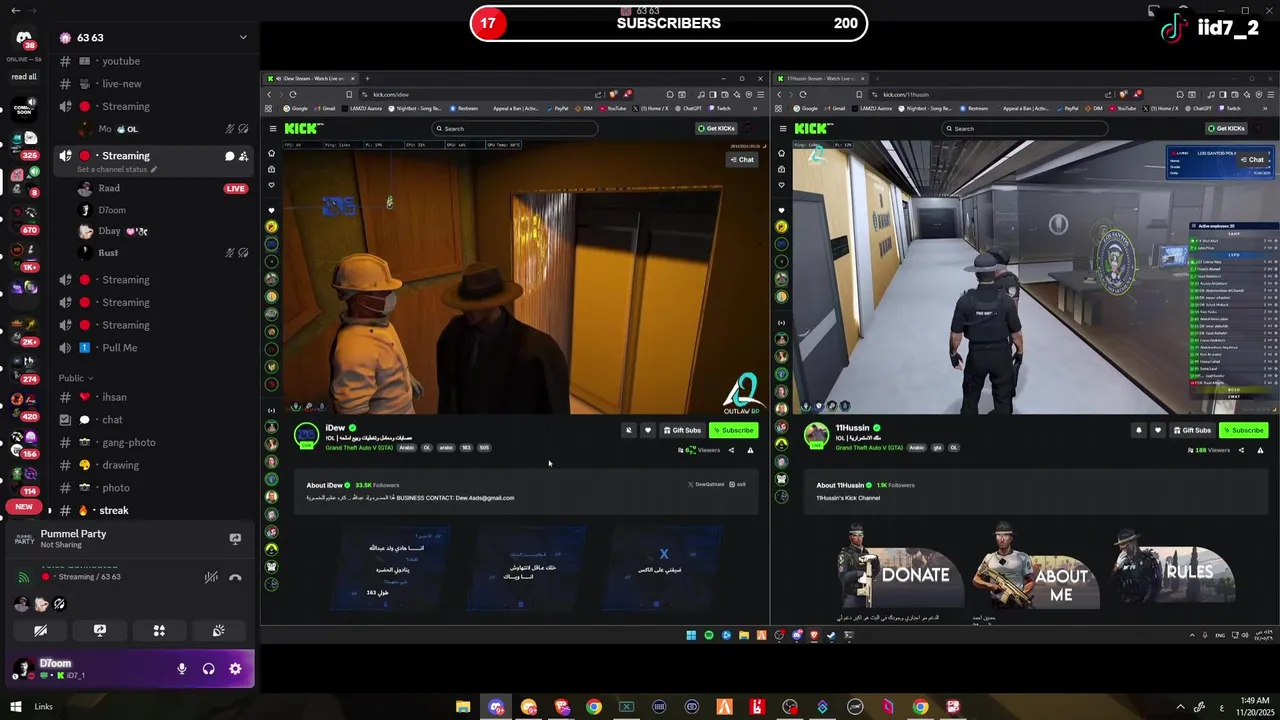This screenshot has height=720, width=1280.
Task: Disconnect from voice with hang-up icon
Action: (x=235, y=577)
